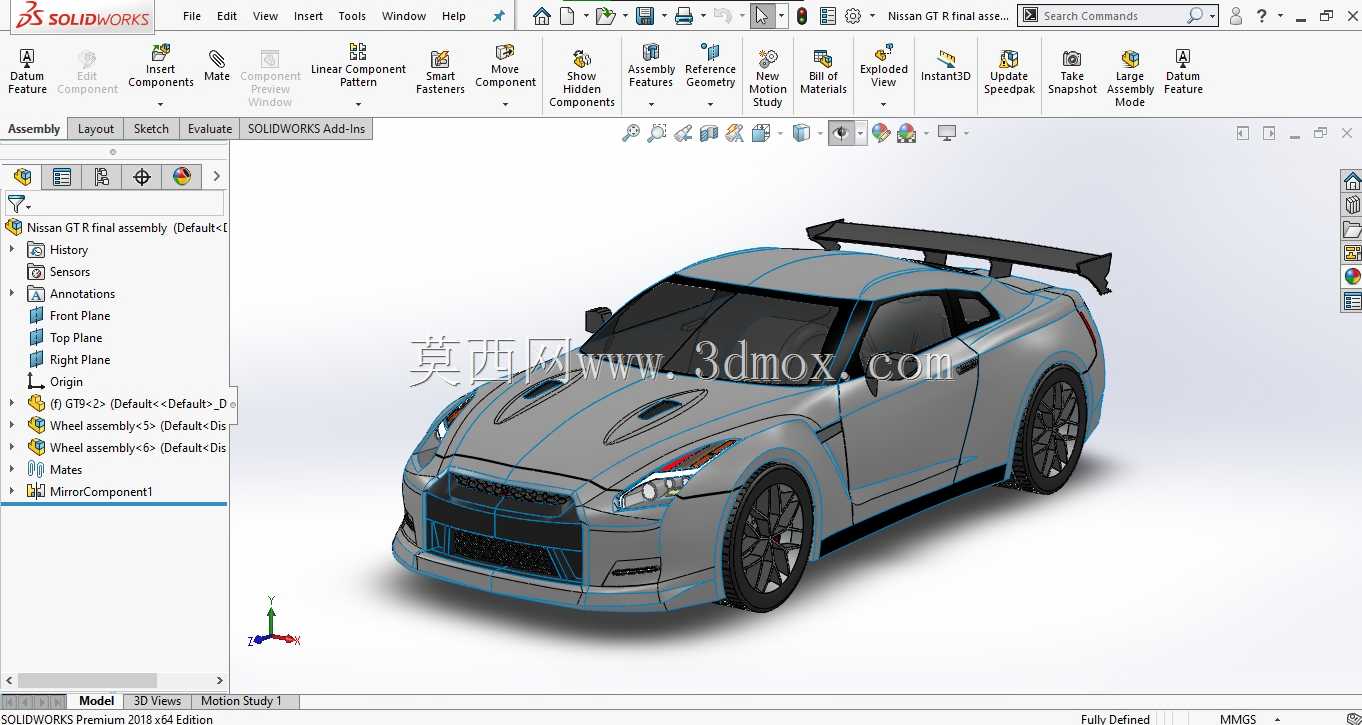Click the tree filter funnel icon
Image resolution: width=1362 pixels, height=725 pixels.
click(16, 203)
